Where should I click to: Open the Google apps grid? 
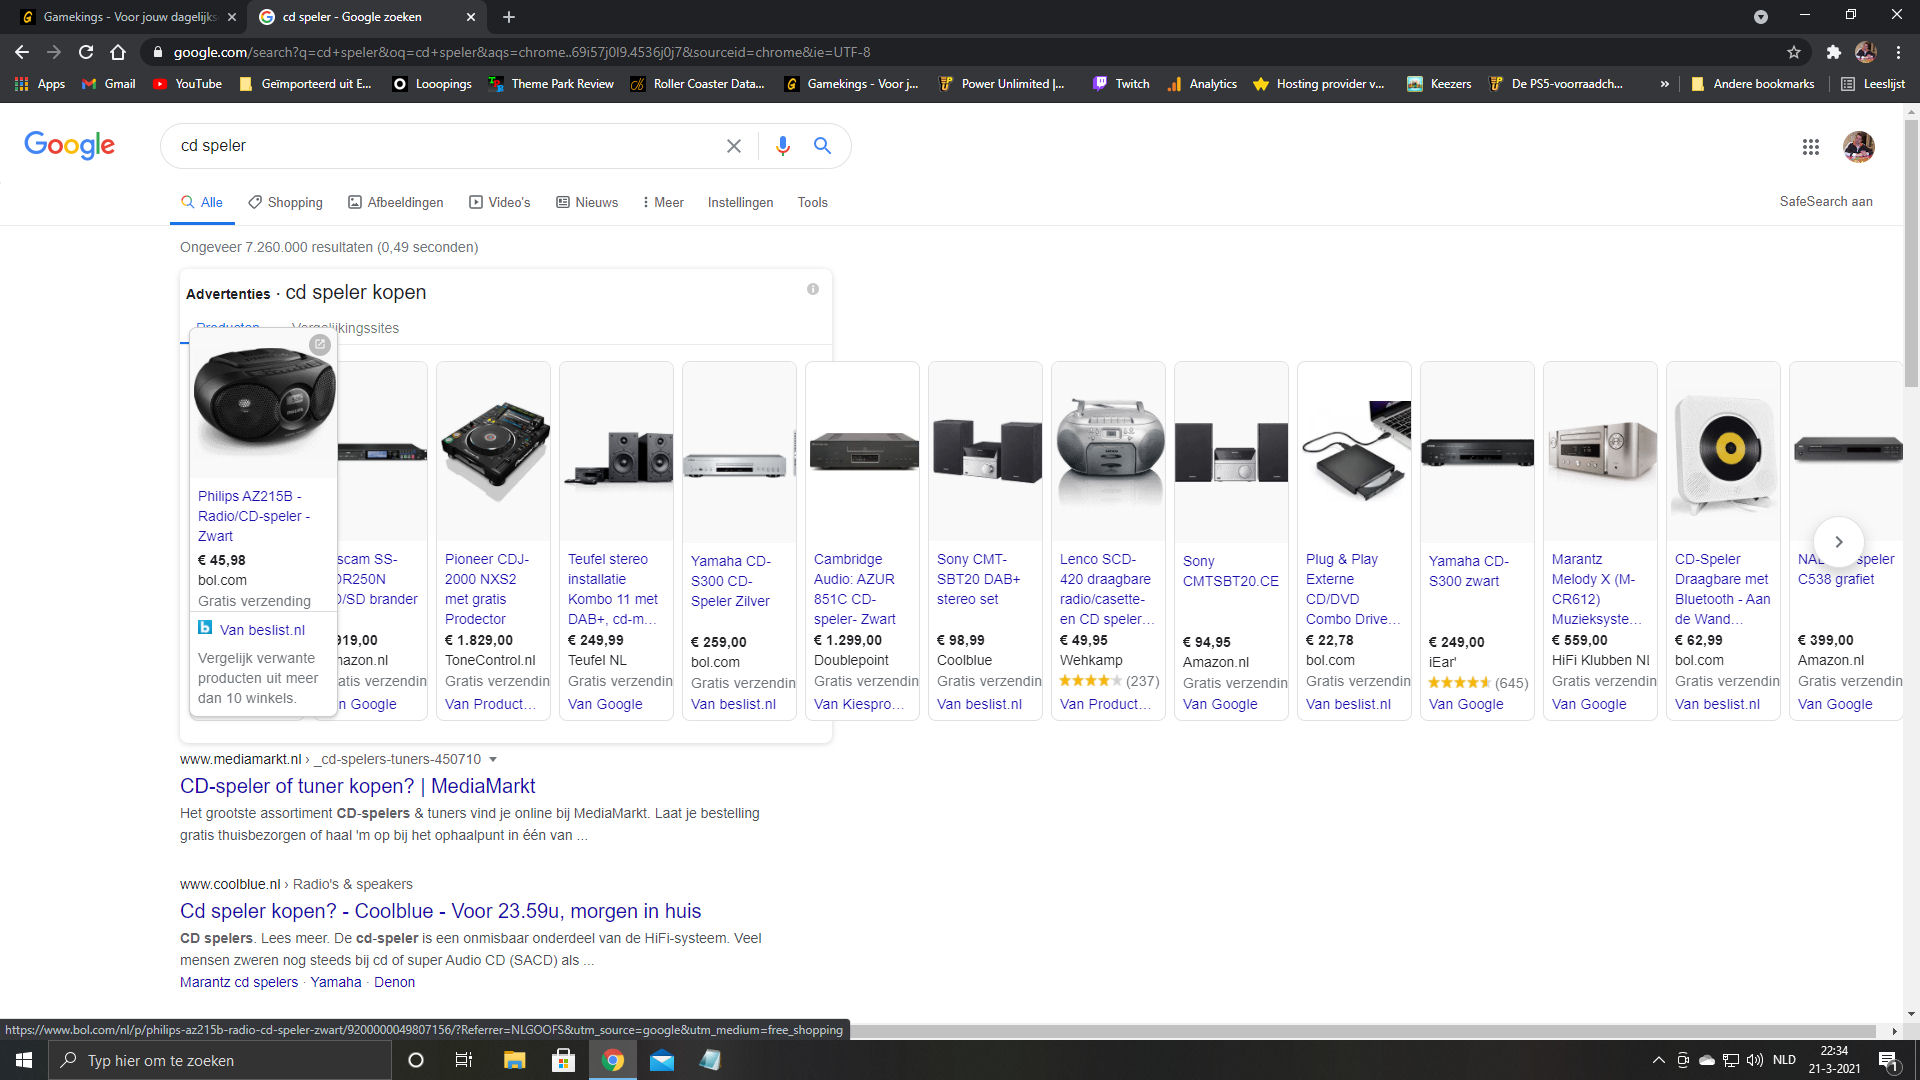point(1811,147)
